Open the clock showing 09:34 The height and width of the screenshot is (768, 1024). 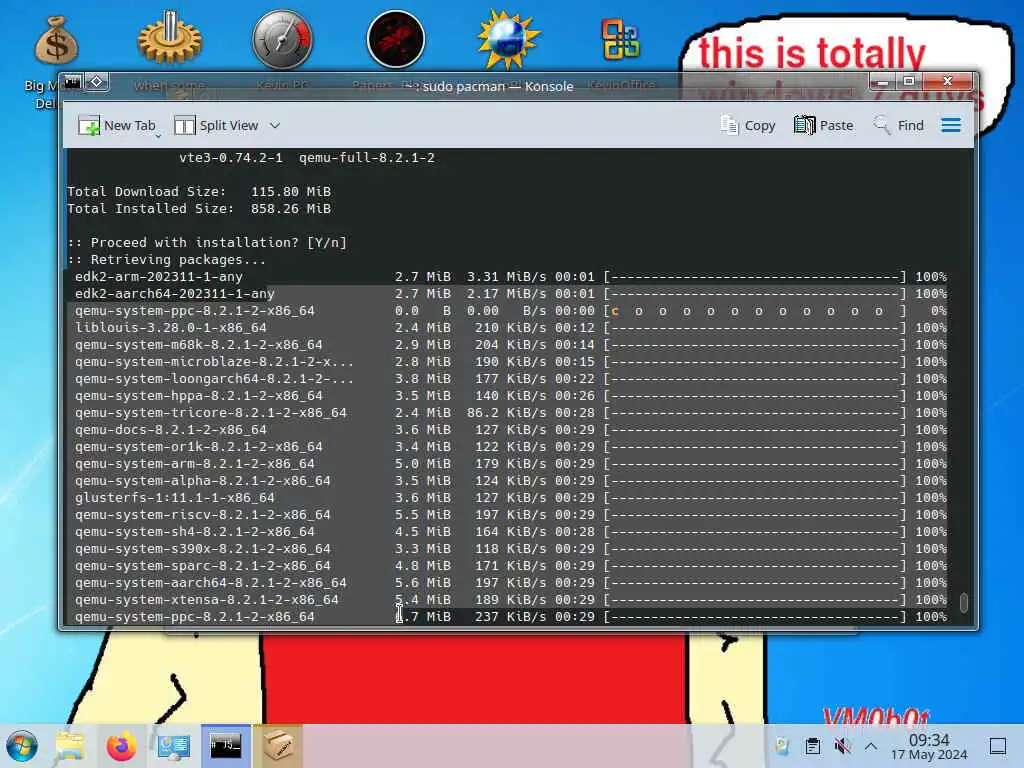coord(929,746)
